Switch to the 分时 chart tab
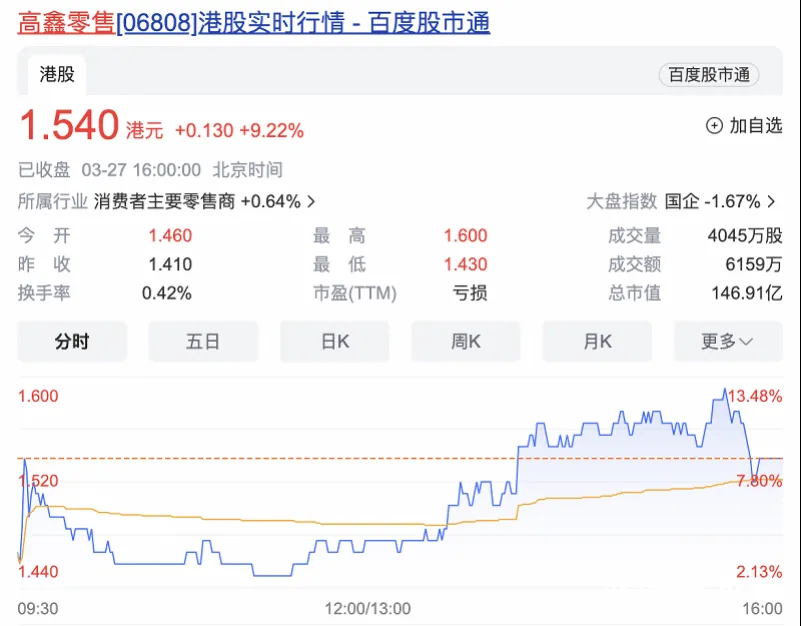This screenshot has height=626, width=801. click(x=72, y=342)
